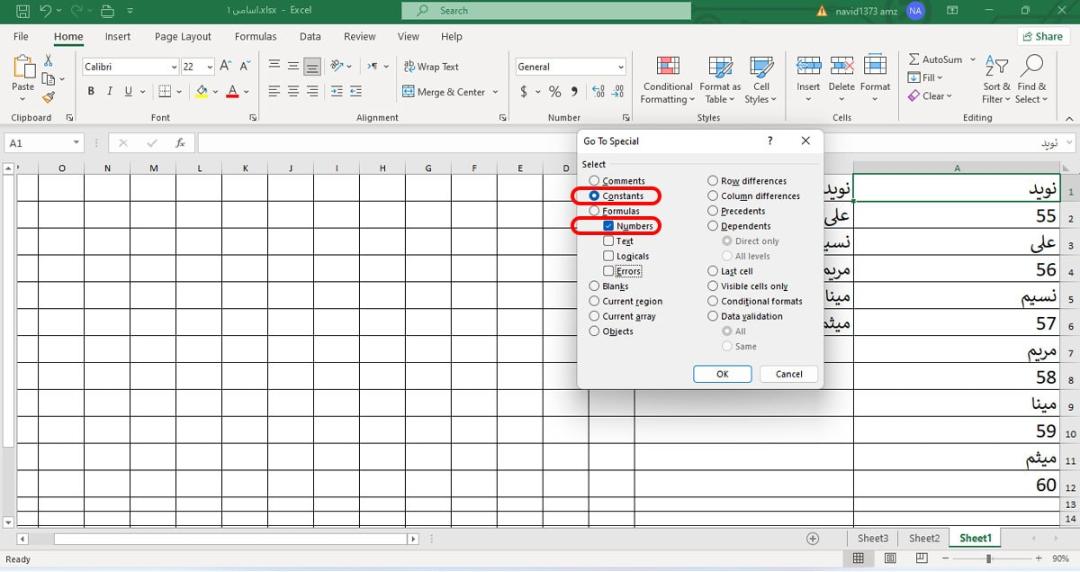This screenshot has height=572, width=1080.
Task: Expand the Clear dropdown
Action: tap(948, 96)
